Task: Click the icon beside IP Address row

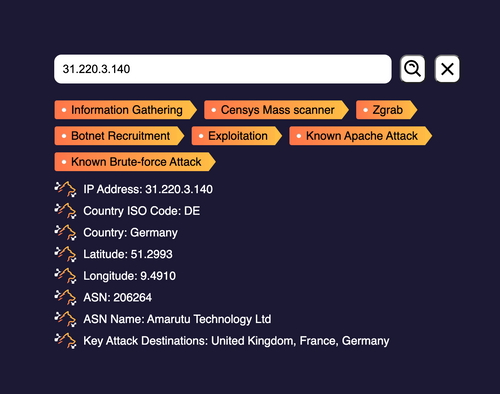Action: [x=65, y=189]
